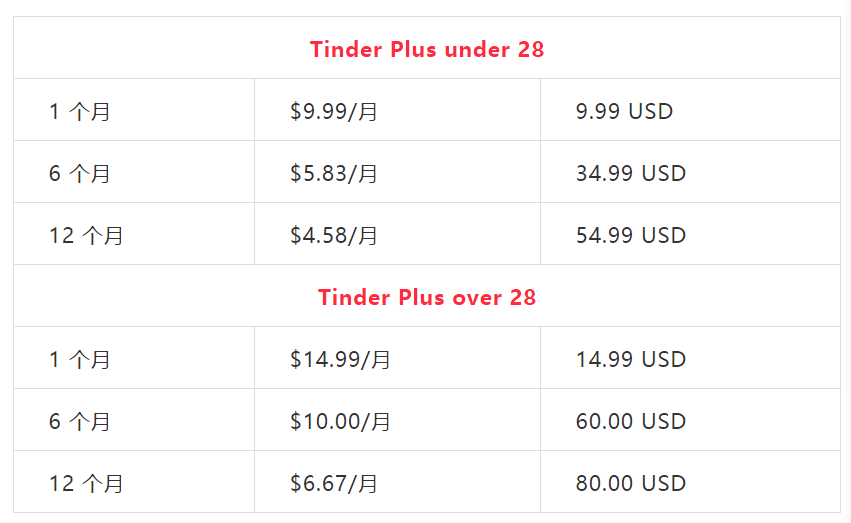The width and height of the screenshot is (851, 523).
Task: Click the 54.99 USD total cell
Action: click(x=630, y=235)
